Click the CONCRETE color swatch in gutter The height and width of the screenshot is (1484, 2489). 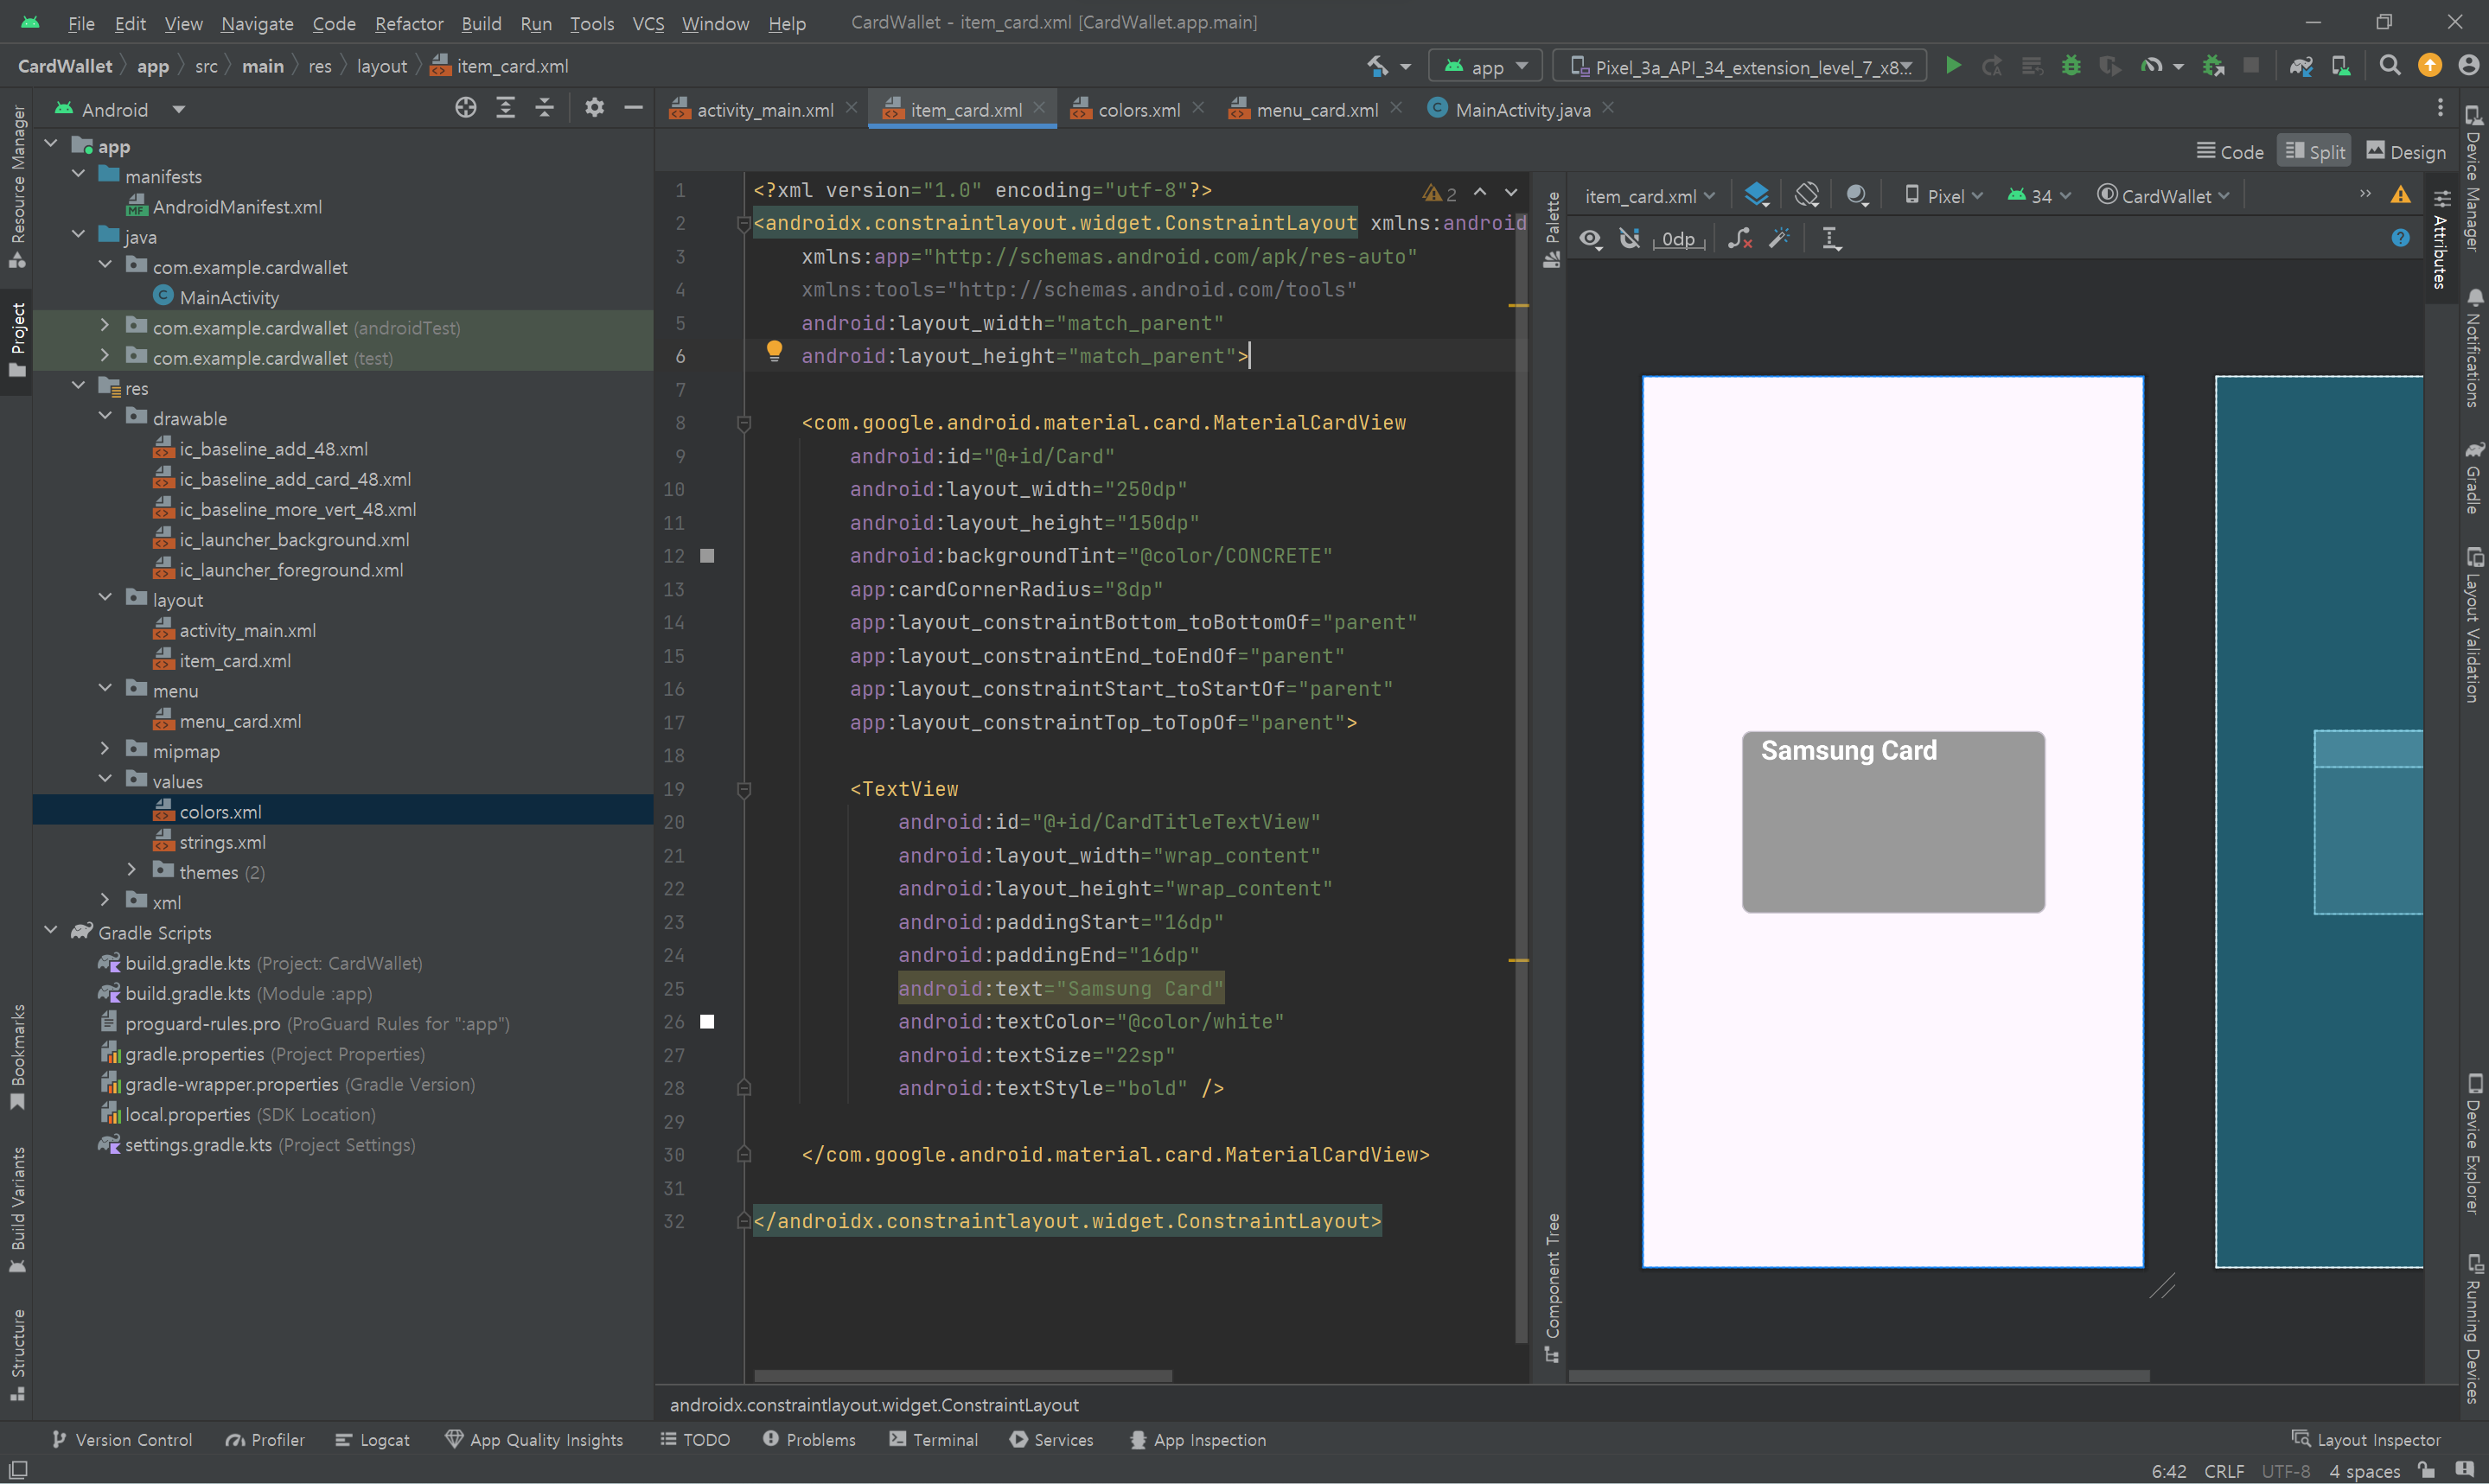707,556
